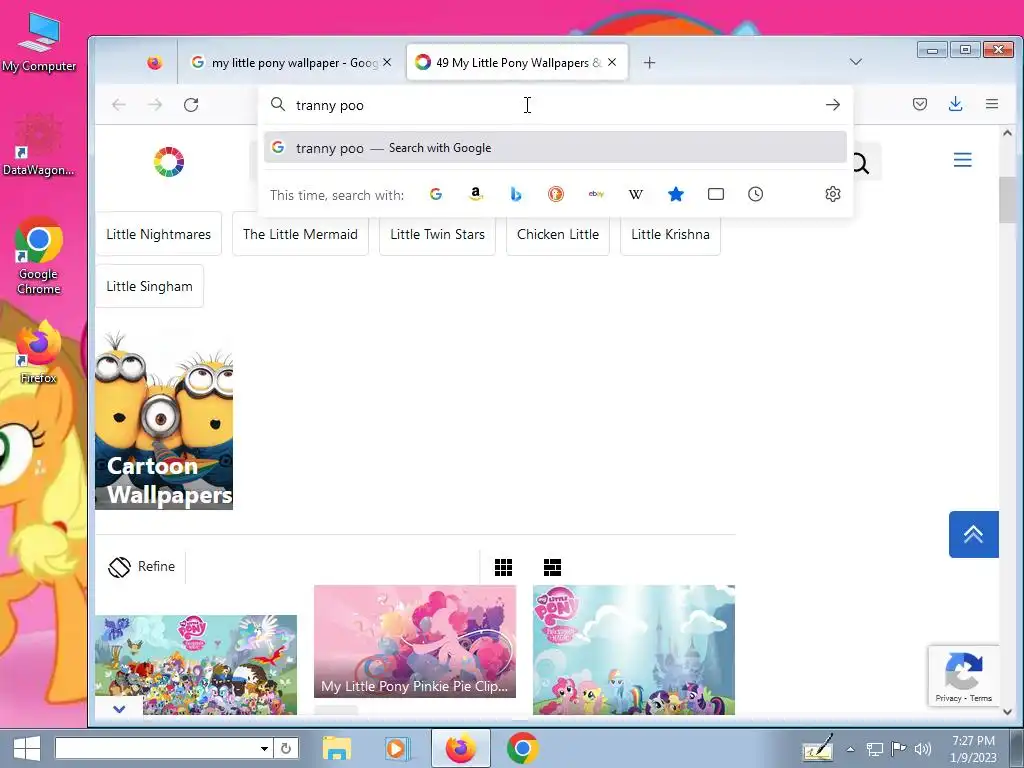Switch to the 'my little pony wallpaper' Google tab
Viewport: 1024px width, 768px height.
click(291, 63)
